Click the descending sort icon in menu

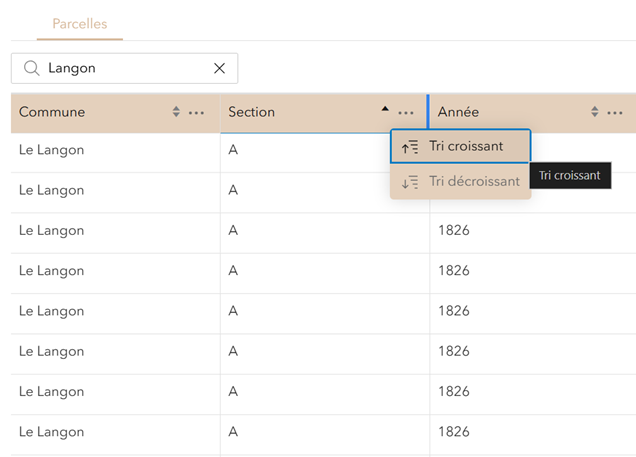click(x=410, y=182)
